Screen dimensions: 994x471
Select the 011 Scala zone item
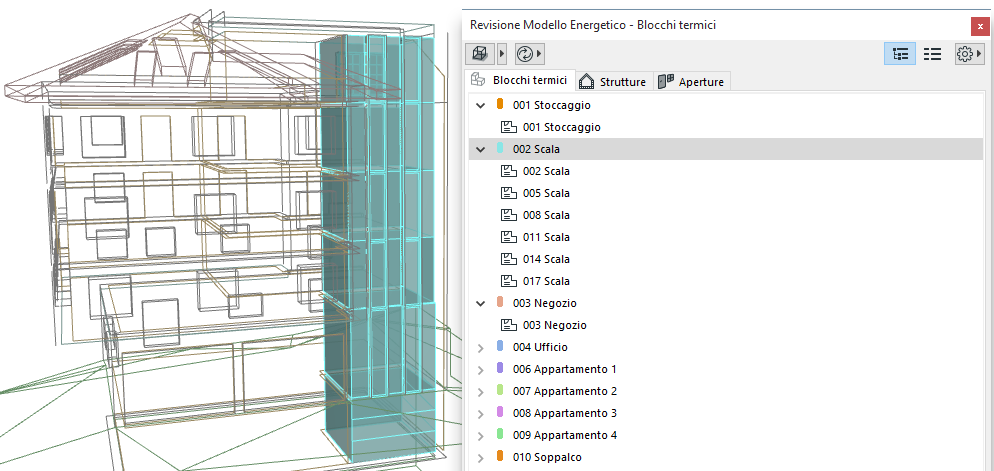tap(546, 237)
